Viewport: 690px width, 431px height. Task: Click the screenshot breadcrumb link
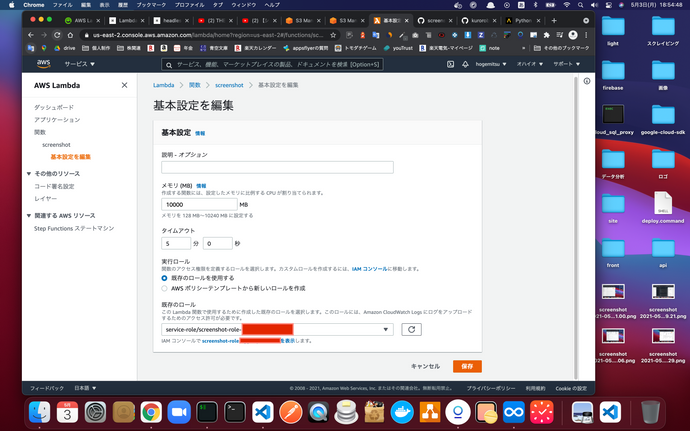tap(229, 85)
